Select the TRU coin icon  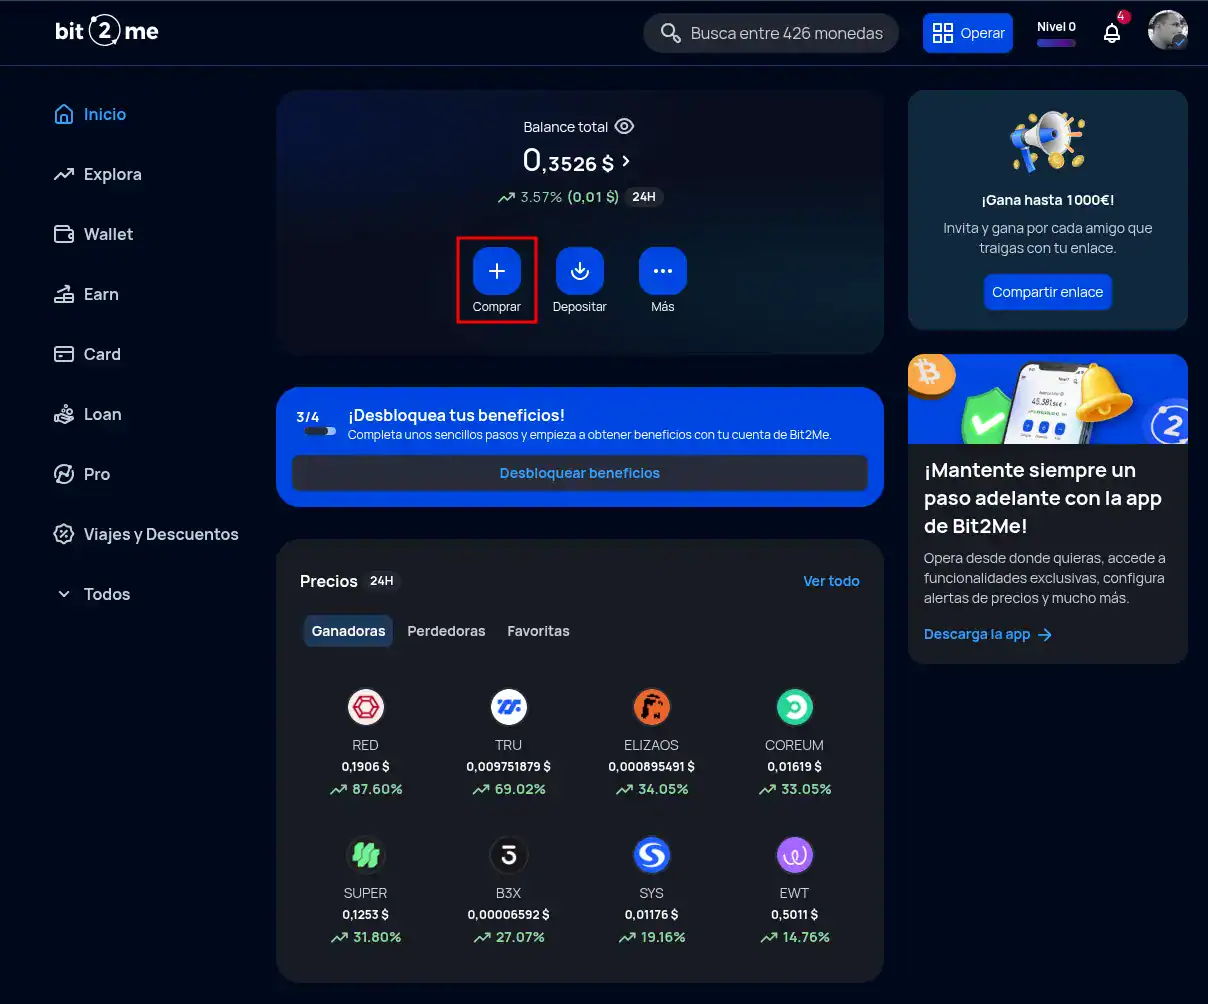click(x=509, y=707)
